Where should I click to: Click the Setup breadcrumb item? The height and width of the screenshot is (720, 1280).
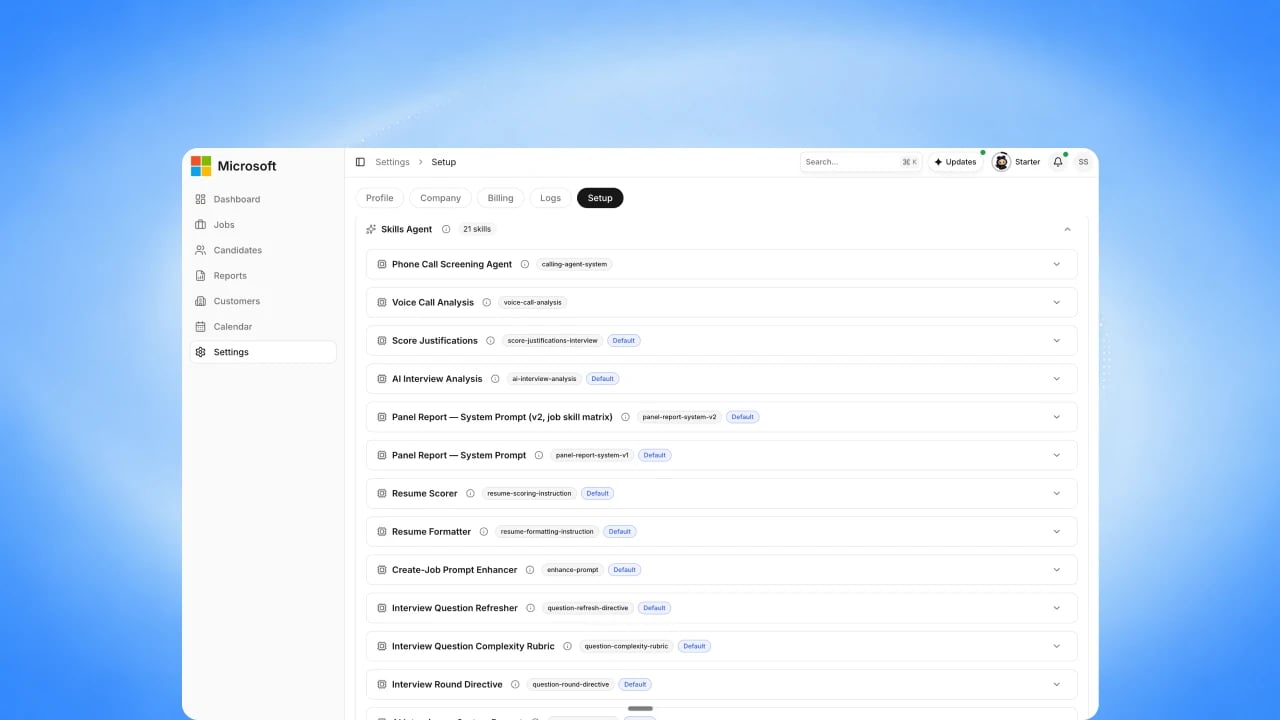tap(444, 162)
